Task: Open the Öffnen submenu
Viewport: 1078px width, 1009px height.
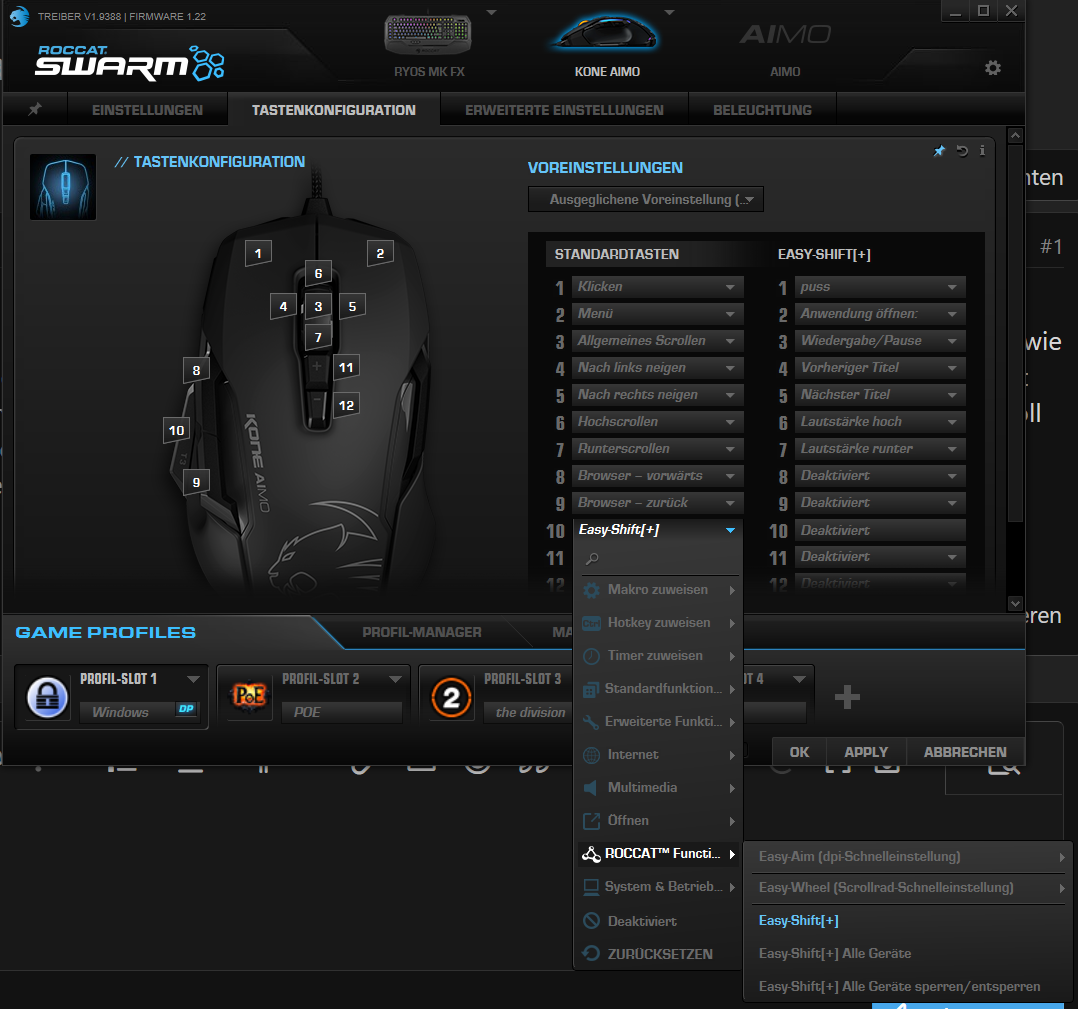Action: [658, 821]
